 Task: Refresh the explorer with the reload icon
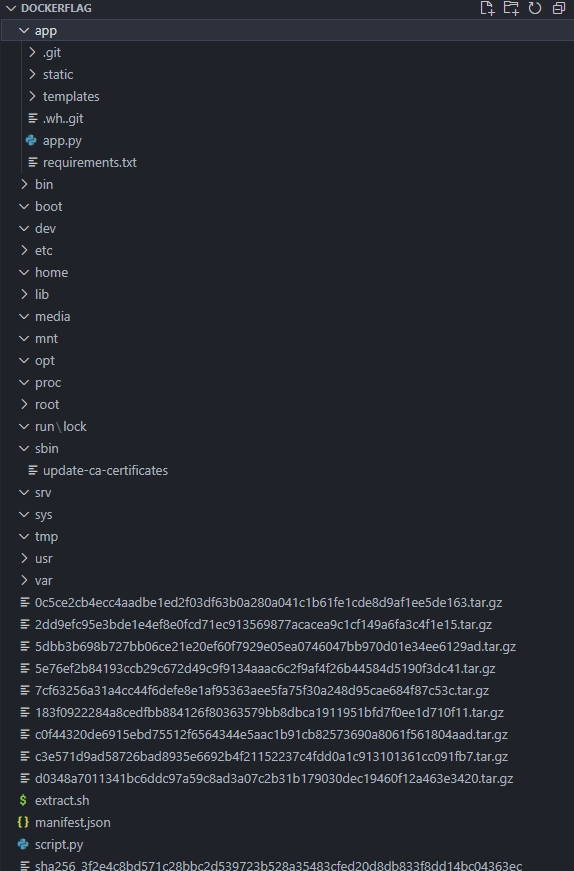pyautogui.click(x=535, y=8)
